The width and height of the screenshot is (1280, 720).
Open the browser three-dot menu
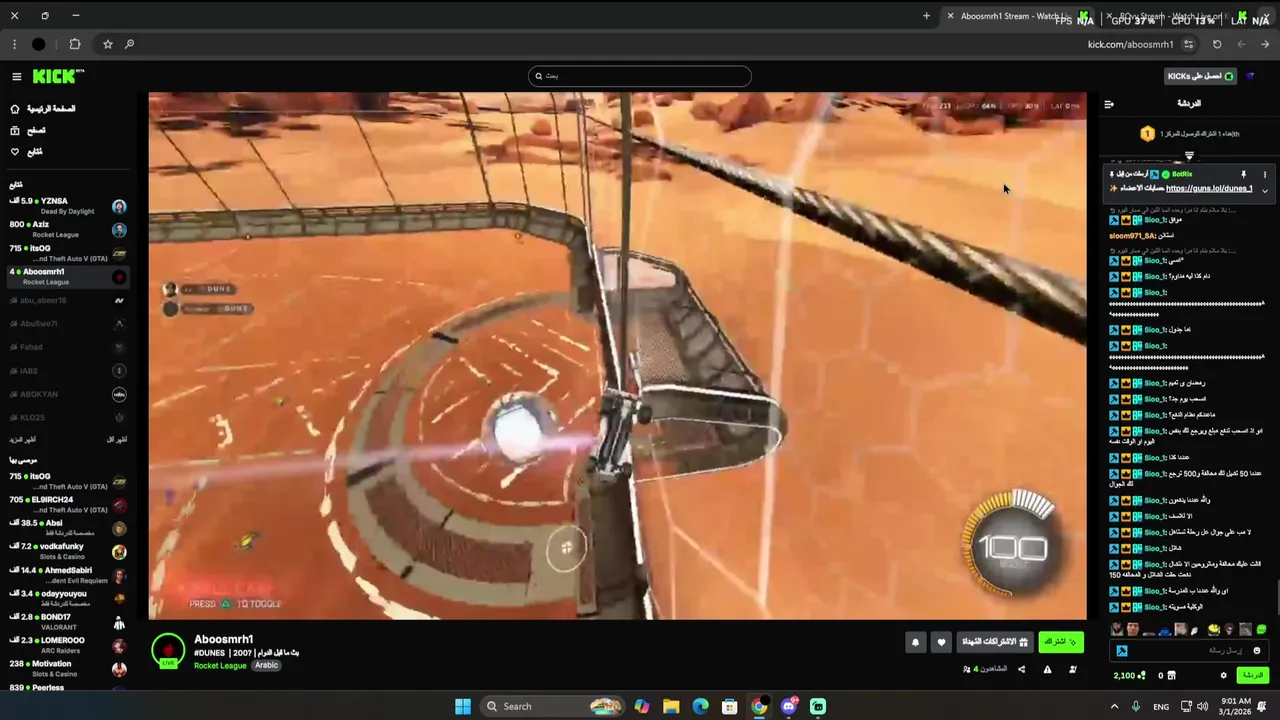14,44
